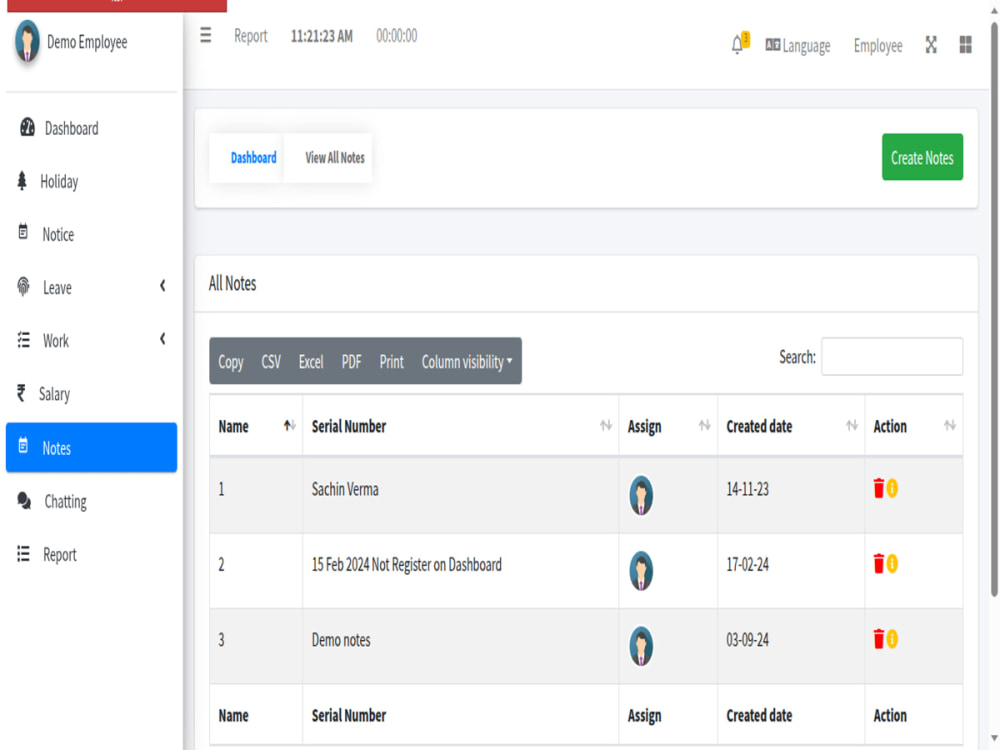Screen dimensions: 1000x750
Task: Click the Chatting bubbles icon
Action: [x=24, y=501]
